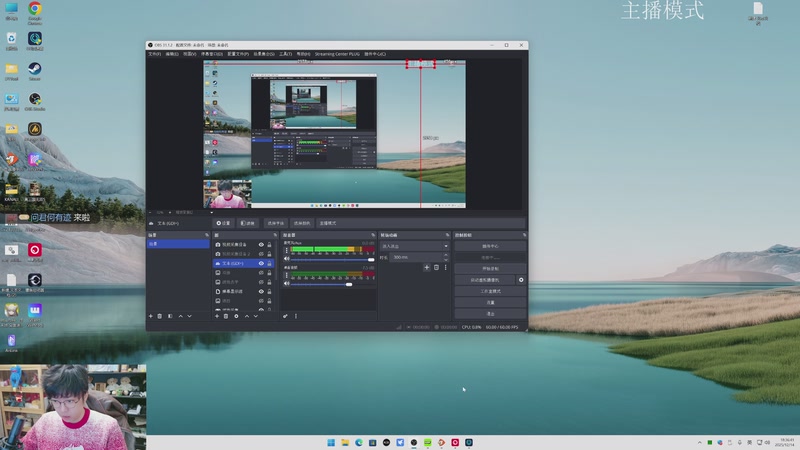Hide the 文本 (GDI+) source
This screenshot has width=800, height=450.
[262, 263]
